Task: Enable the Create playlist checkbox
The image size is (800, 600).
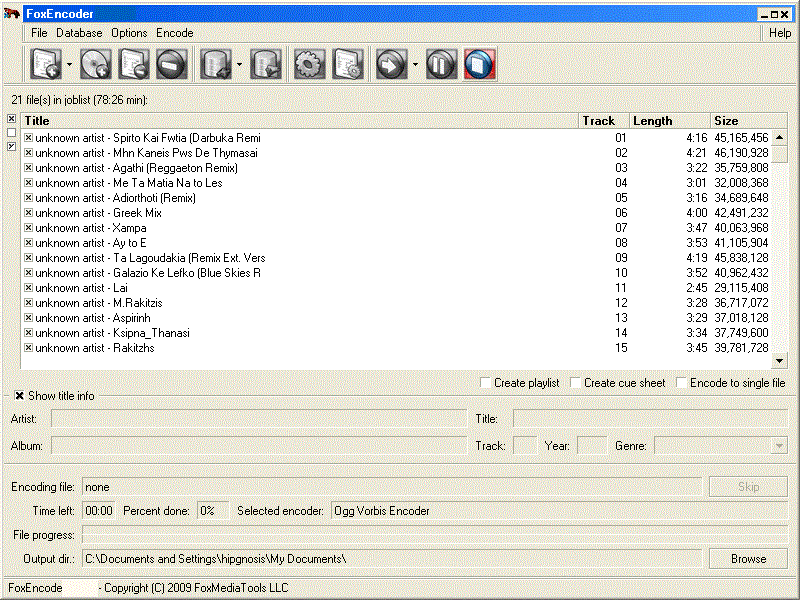Action: (486, 383)
